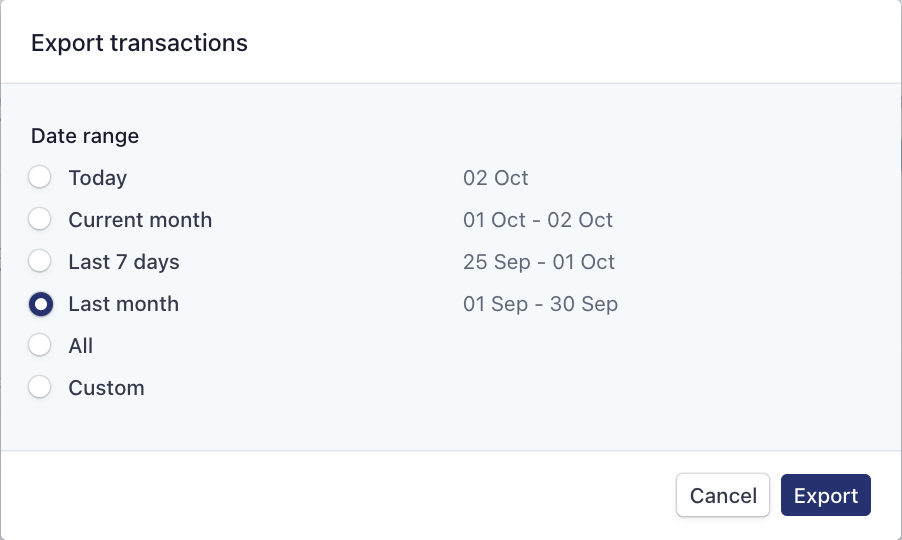Select the Last 7 days radio circle

coord(40,261)
